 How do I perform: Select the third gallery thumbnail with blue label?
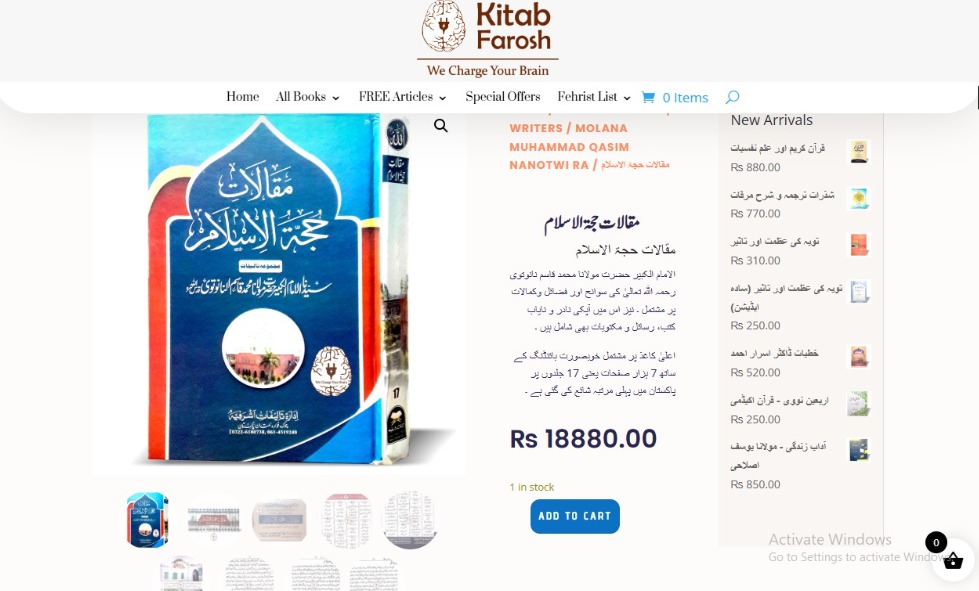[279, 520]
